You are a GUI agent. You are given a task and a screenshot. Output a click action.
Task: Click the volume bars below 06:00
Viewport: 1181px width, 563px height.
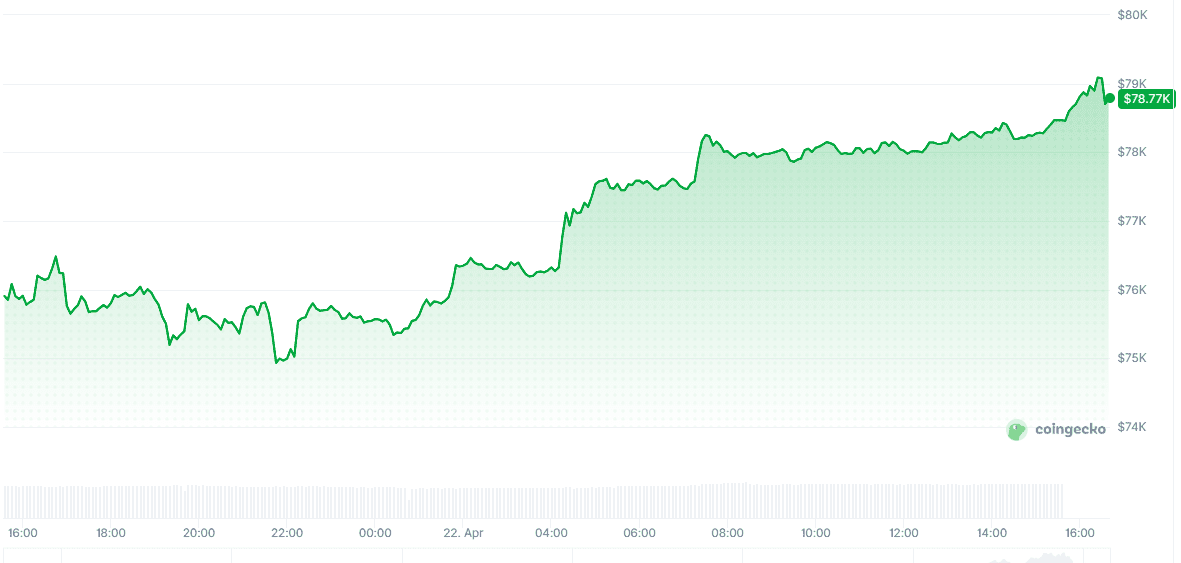(x=640, y=500)
